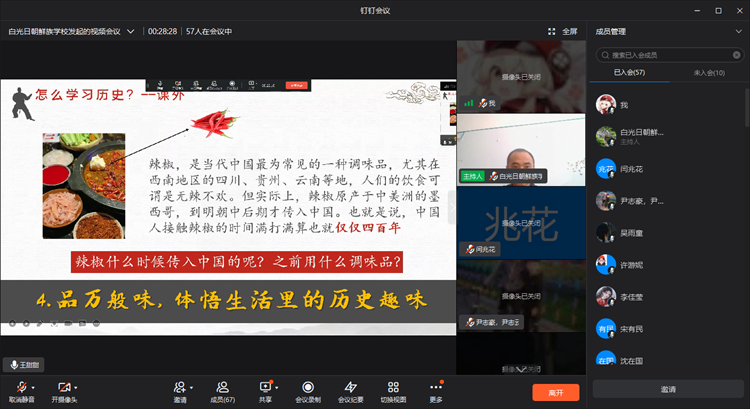Click 切换视图 switch view icon
This screenshot has width=750, height=409.
point(393,386)
